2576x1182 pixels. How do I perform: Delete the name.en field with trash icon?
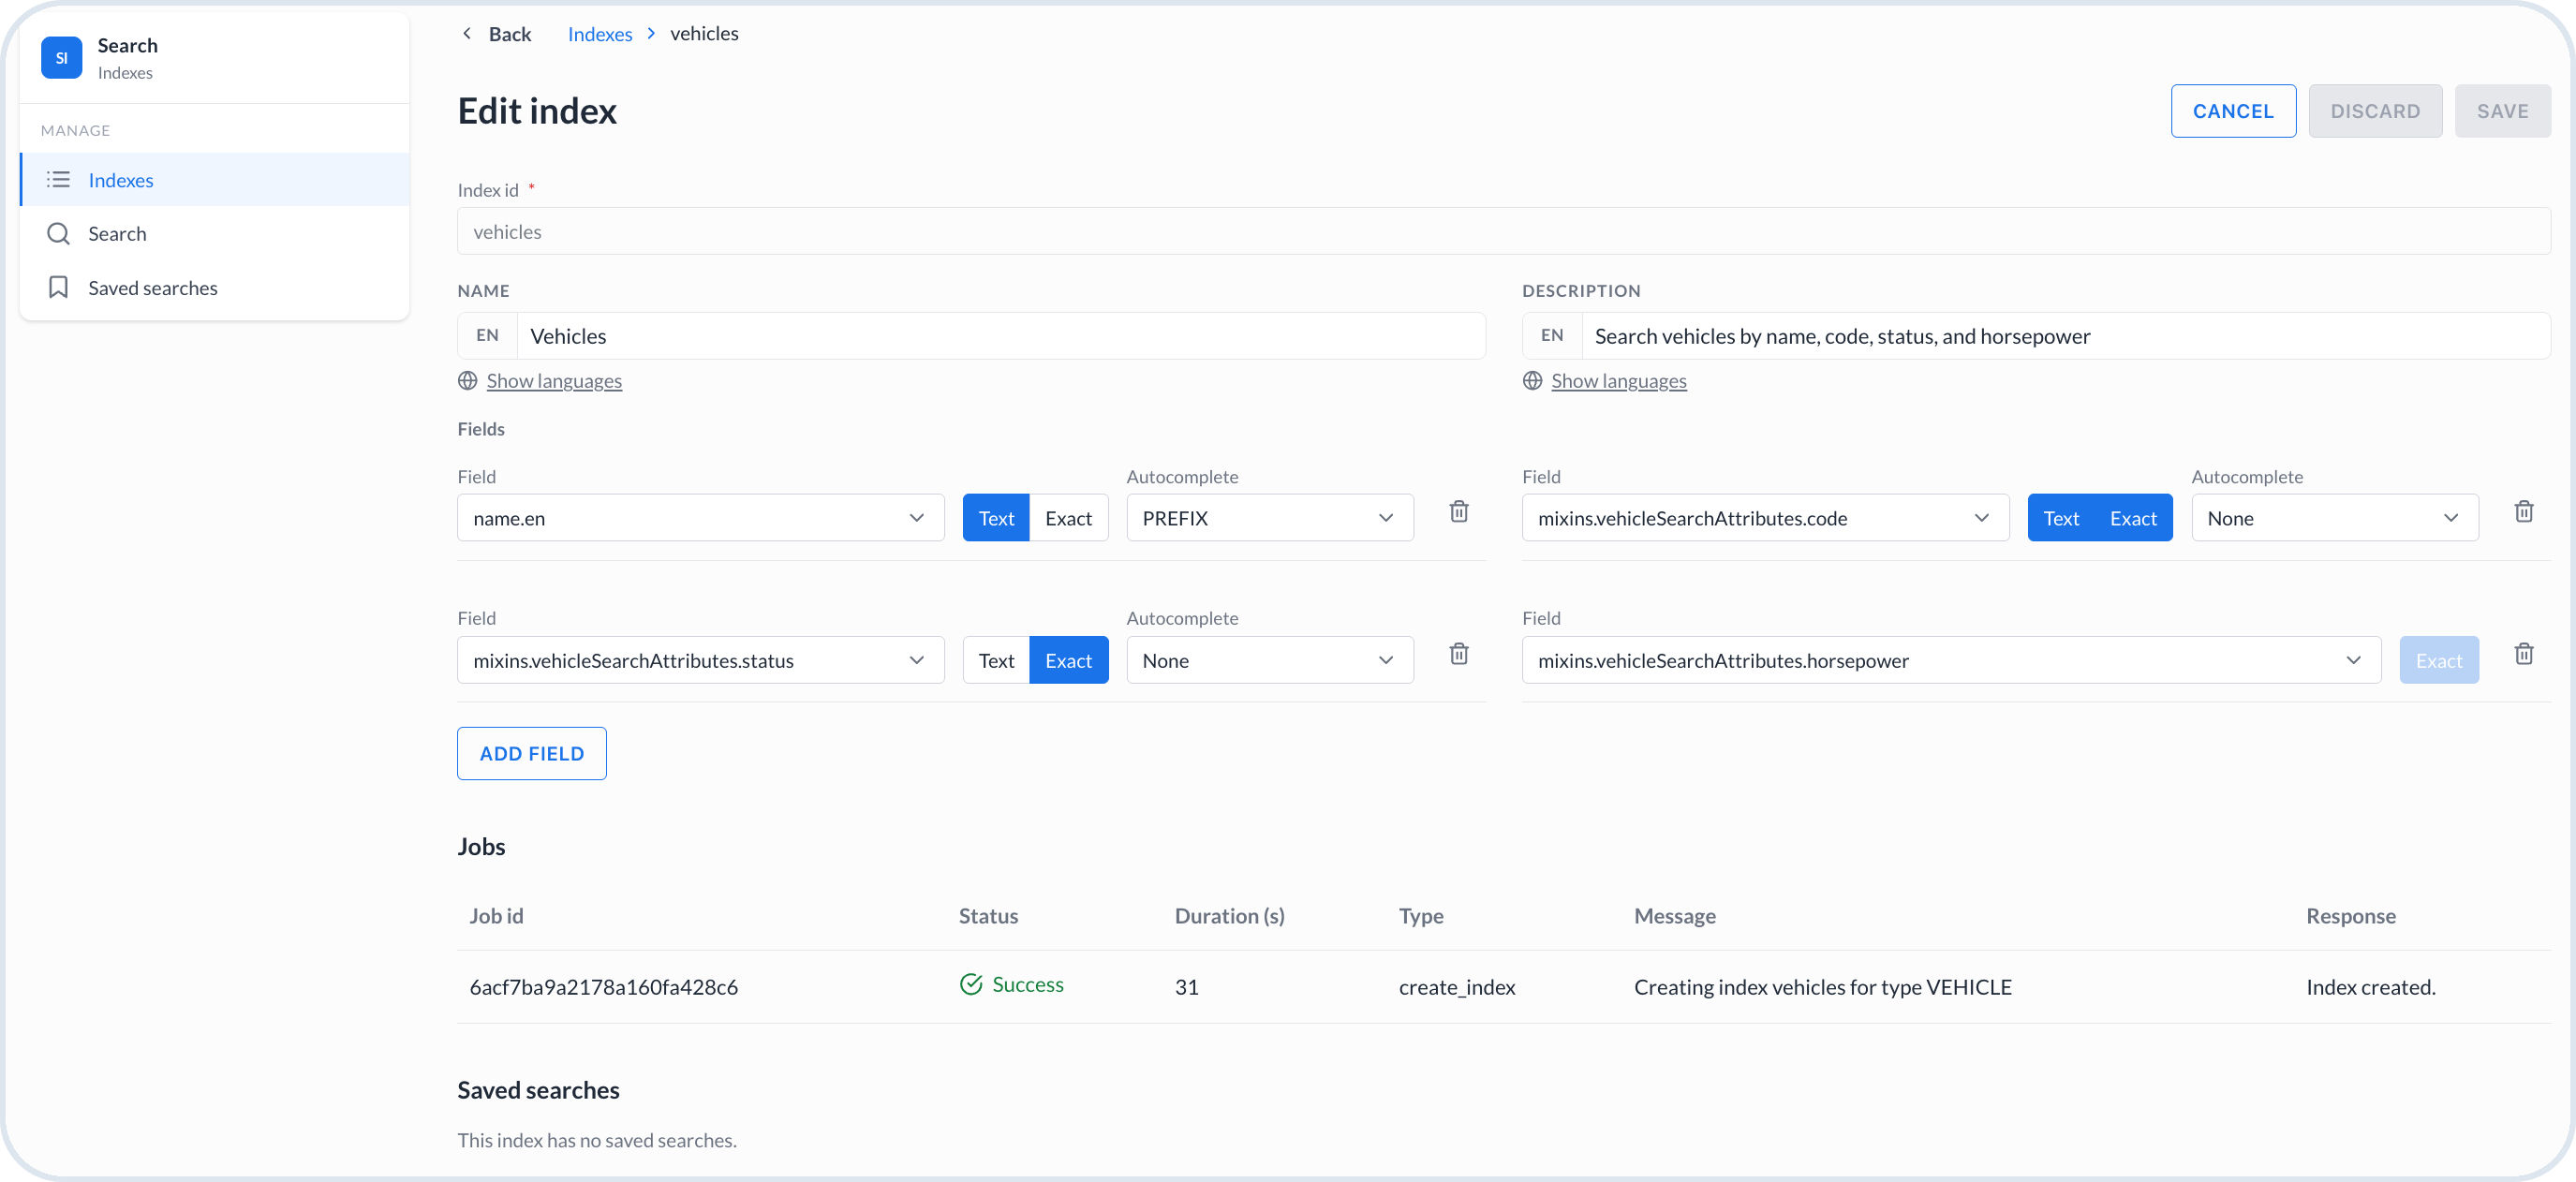1459,512
